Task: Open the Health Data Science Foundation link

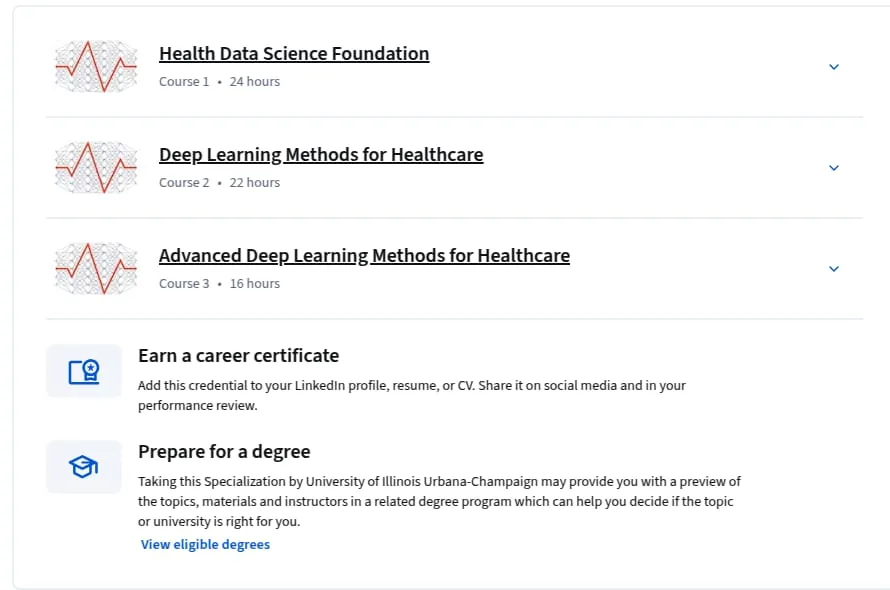Action: (x=294, y=53)
